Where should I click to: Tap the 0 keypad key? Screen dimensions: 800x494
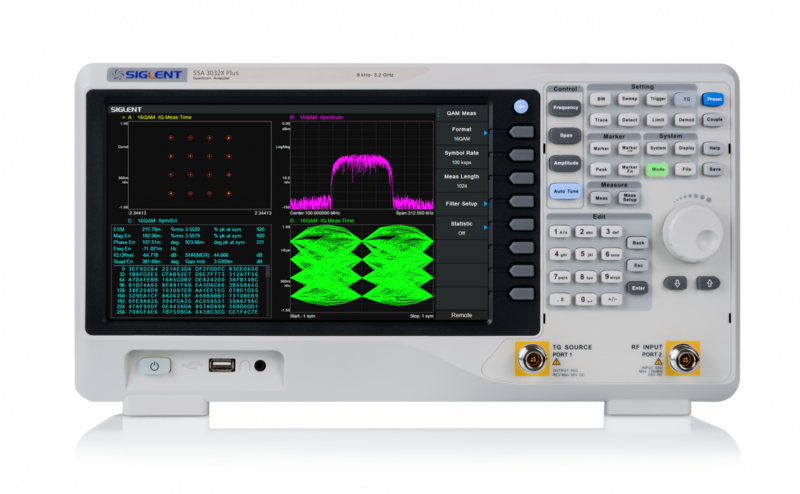coord(585,300)
